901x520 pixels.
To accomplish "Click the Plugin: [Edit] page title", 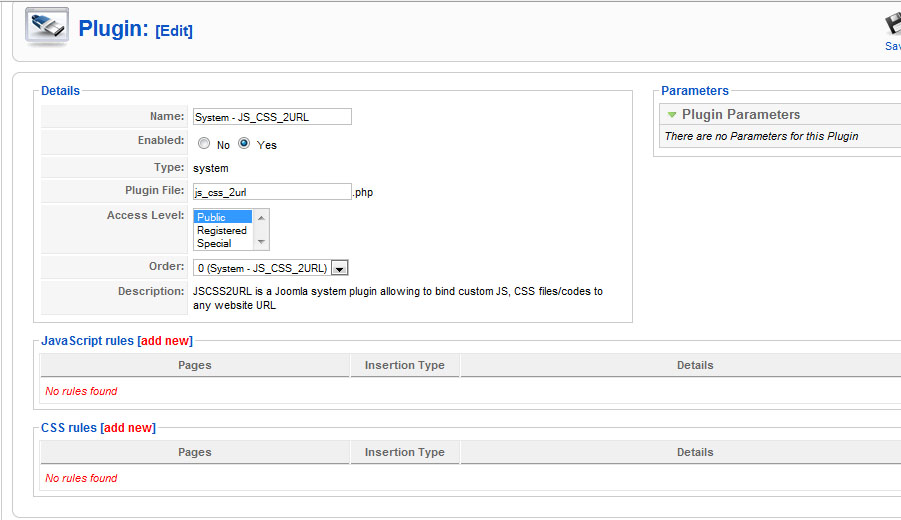I will coord(136,29).
